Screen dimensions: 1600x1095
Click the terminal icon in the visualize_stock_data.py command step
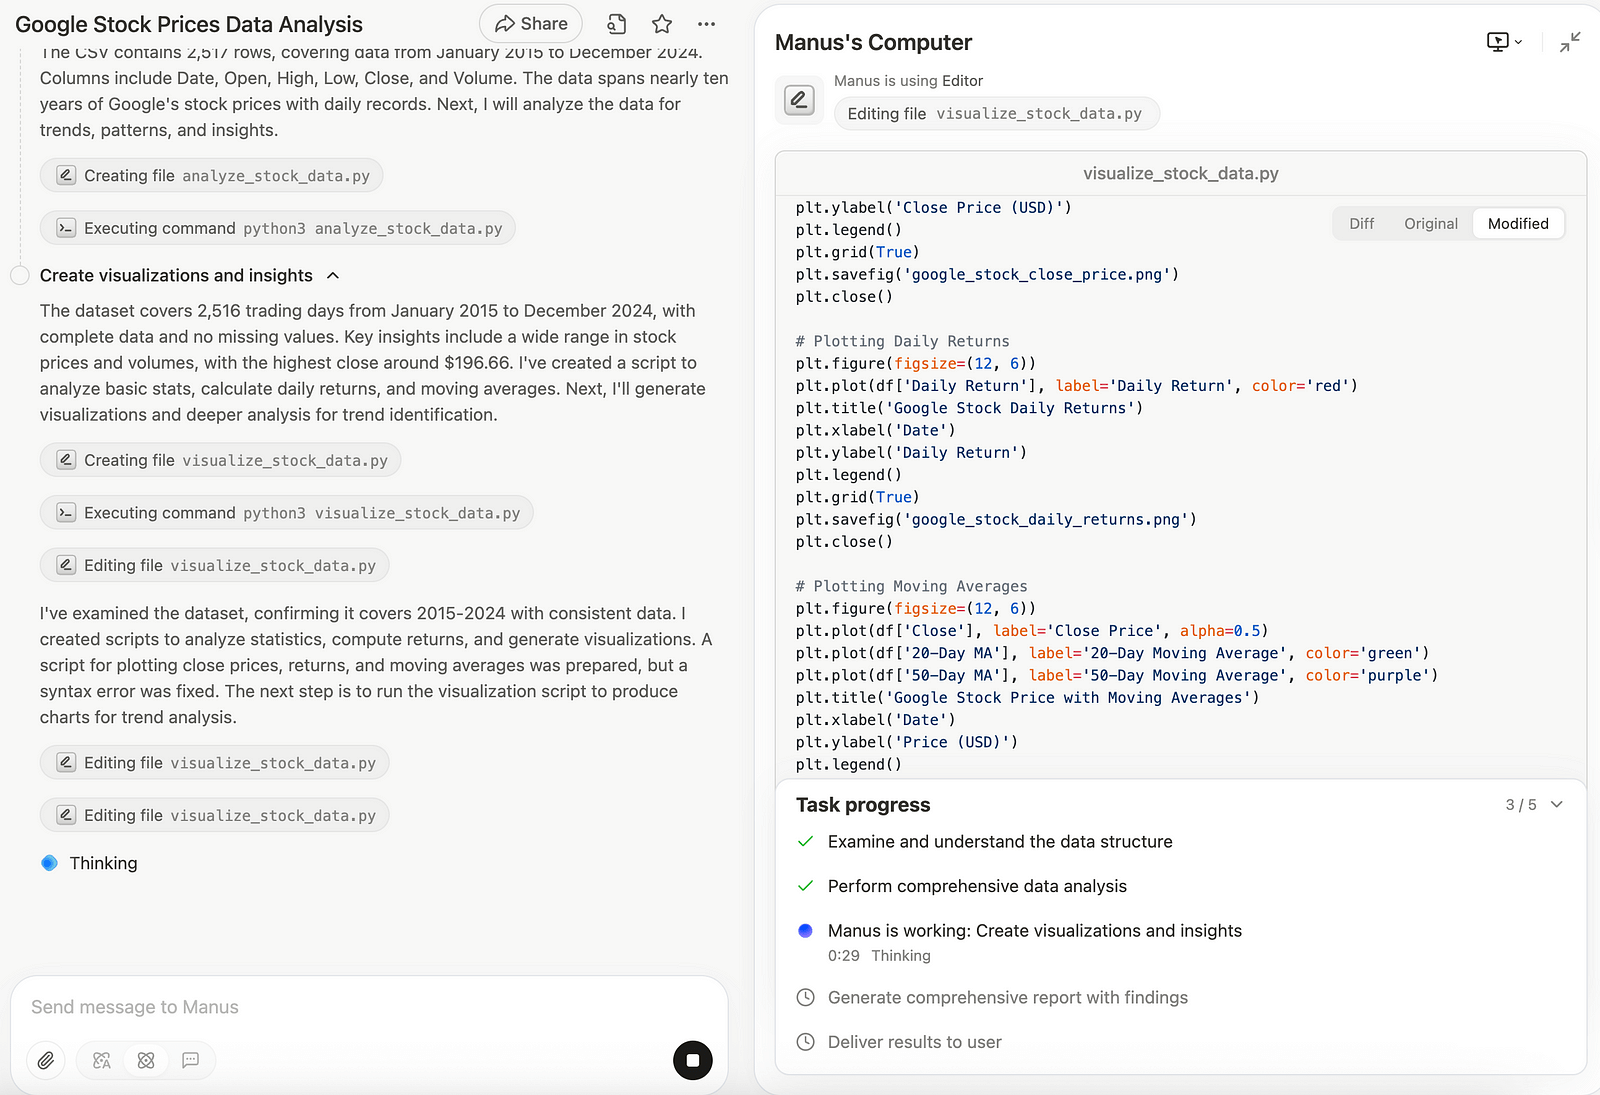(x=66, y=514)
